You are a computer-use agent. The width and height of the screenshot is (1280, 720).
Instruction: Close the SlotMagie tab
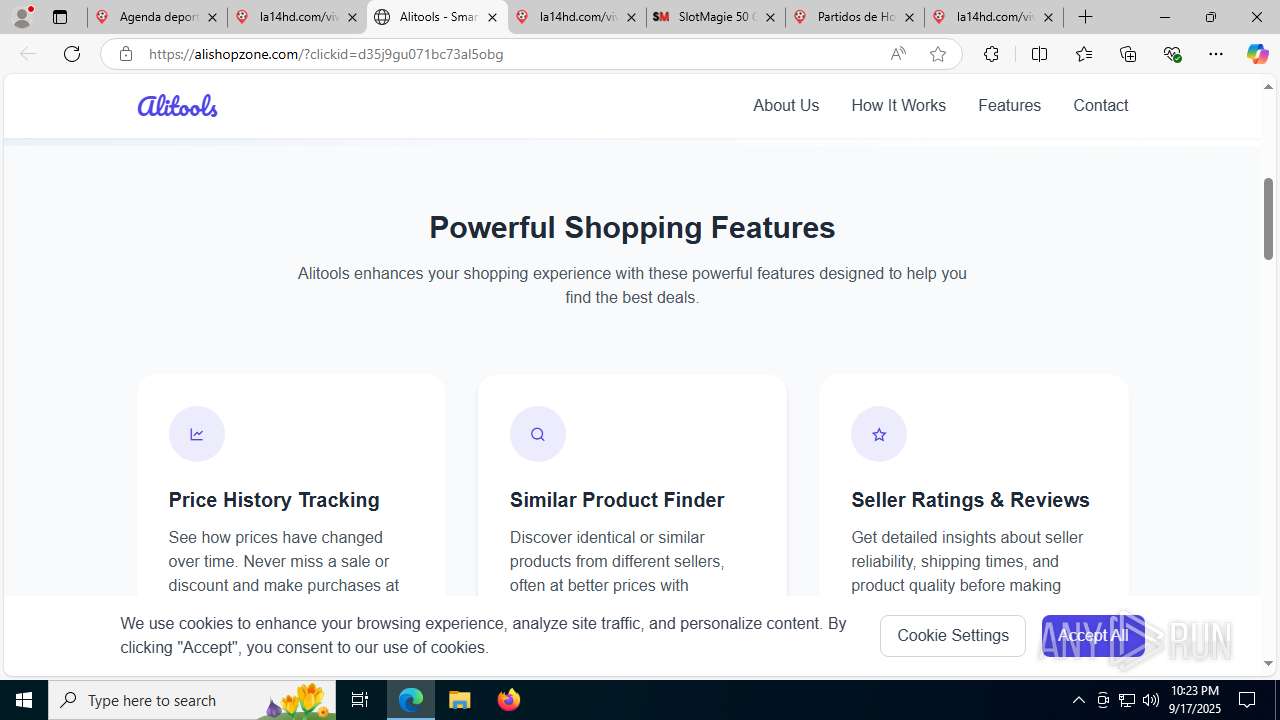click(770, 17)
